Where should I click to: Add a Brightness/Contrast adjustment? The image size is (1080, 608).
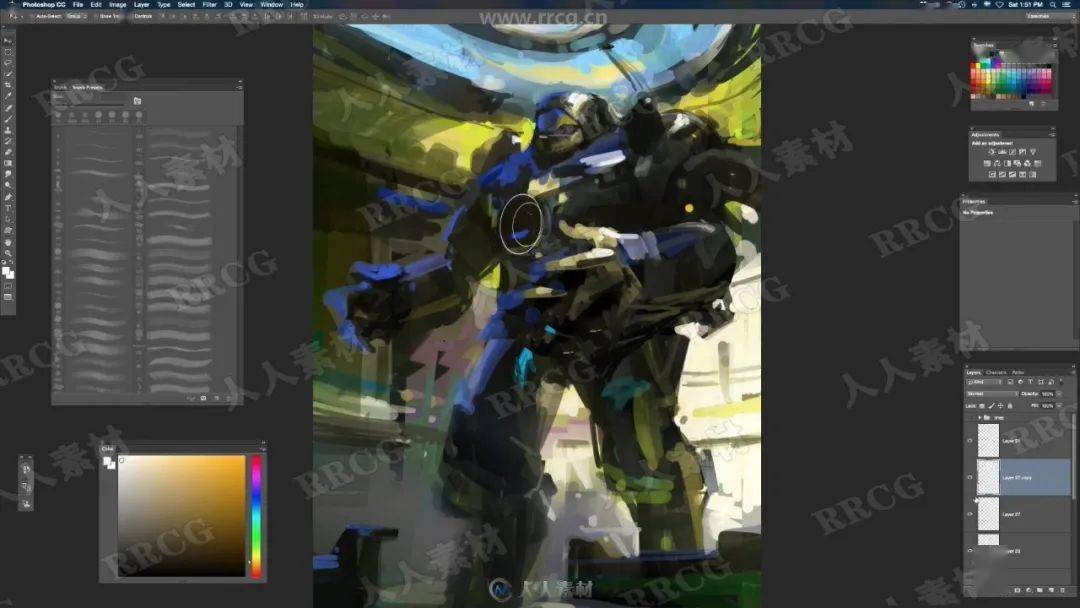[990, 152]
